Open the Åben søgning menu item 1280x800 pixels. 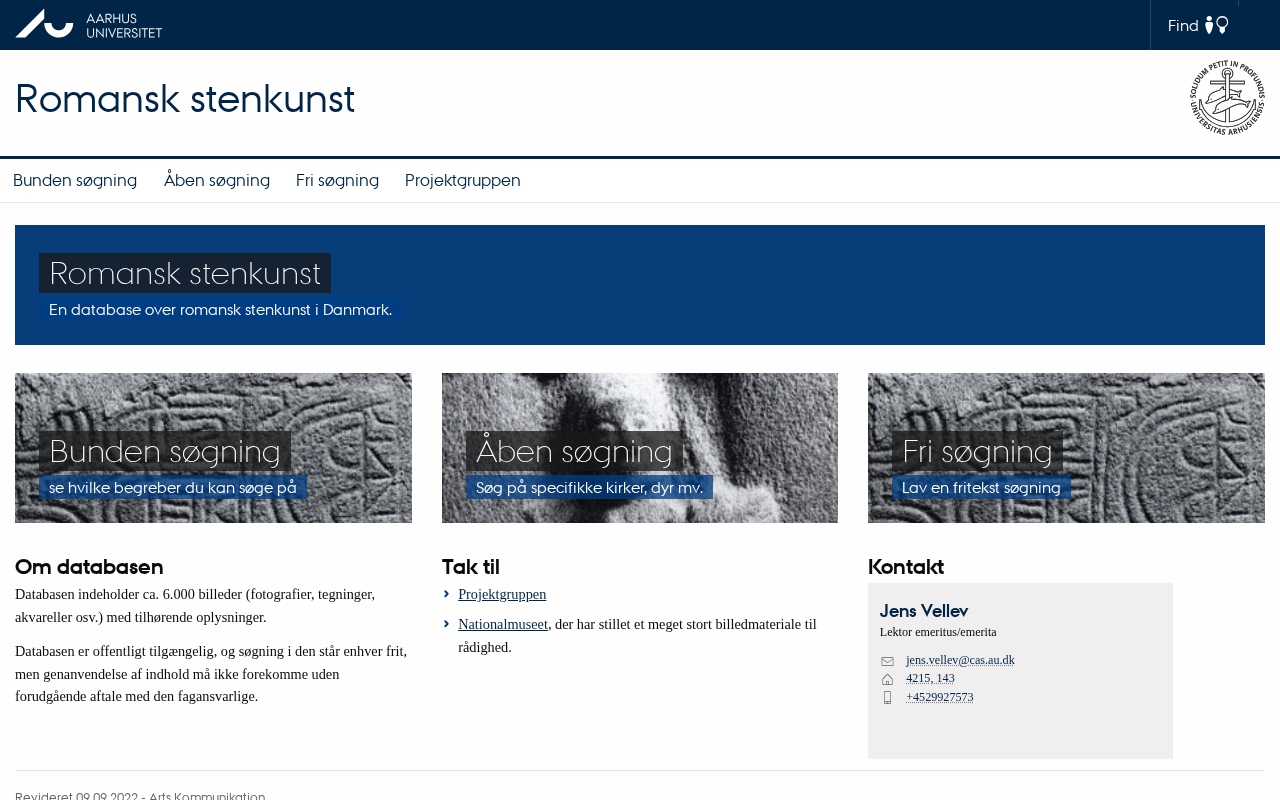pos(217,180)
